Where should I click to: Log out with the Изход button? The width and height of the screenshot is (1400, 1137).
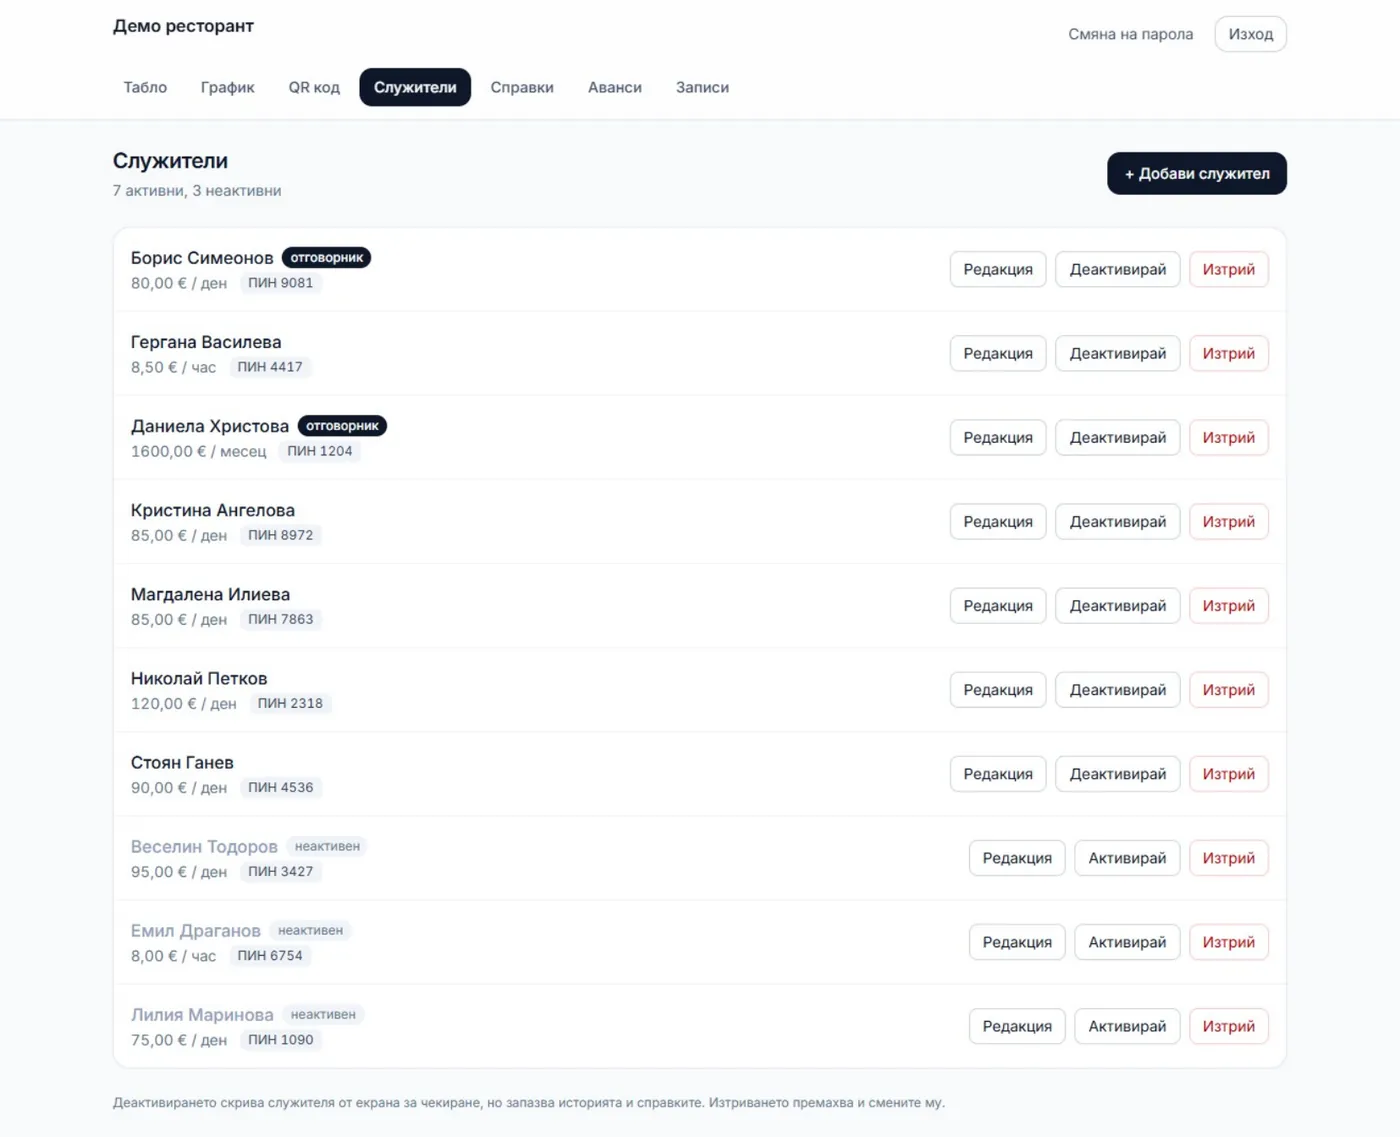click(1250, 34)
